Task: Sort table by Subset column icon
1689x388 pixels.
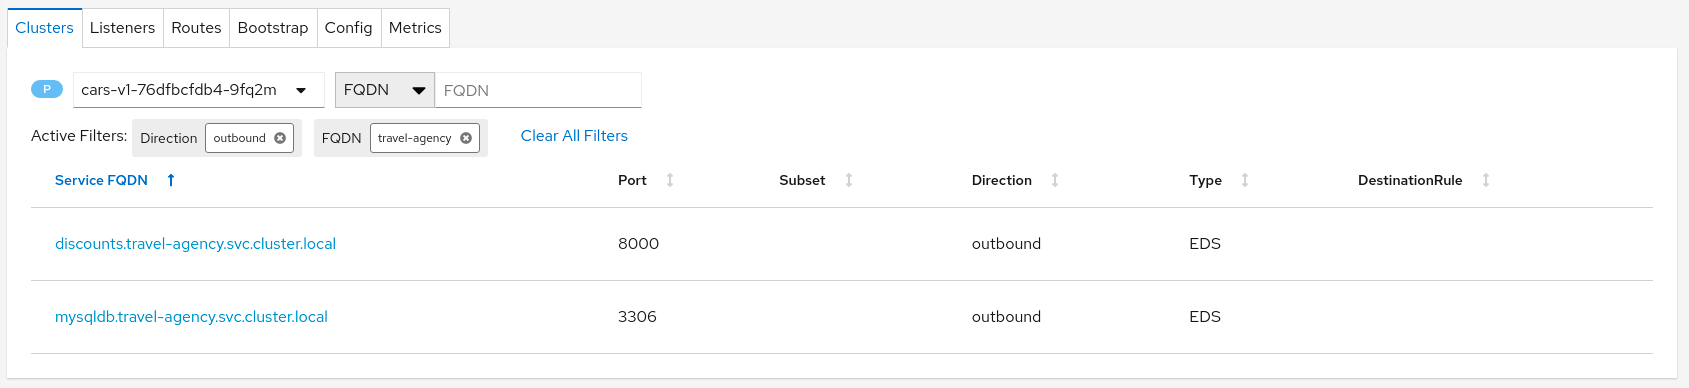Action: point(849,180)
